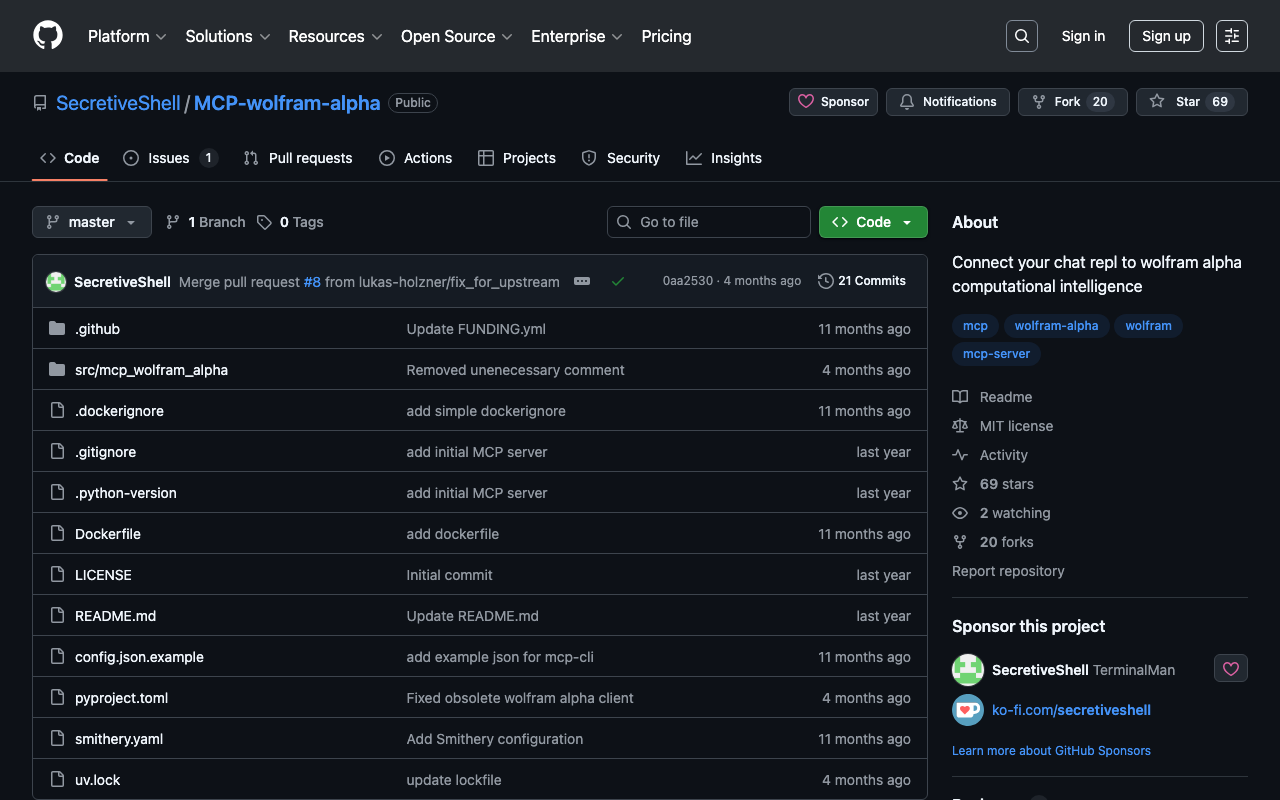
Task: Expand commit message ellipsis button
Action: click(582, 281)
